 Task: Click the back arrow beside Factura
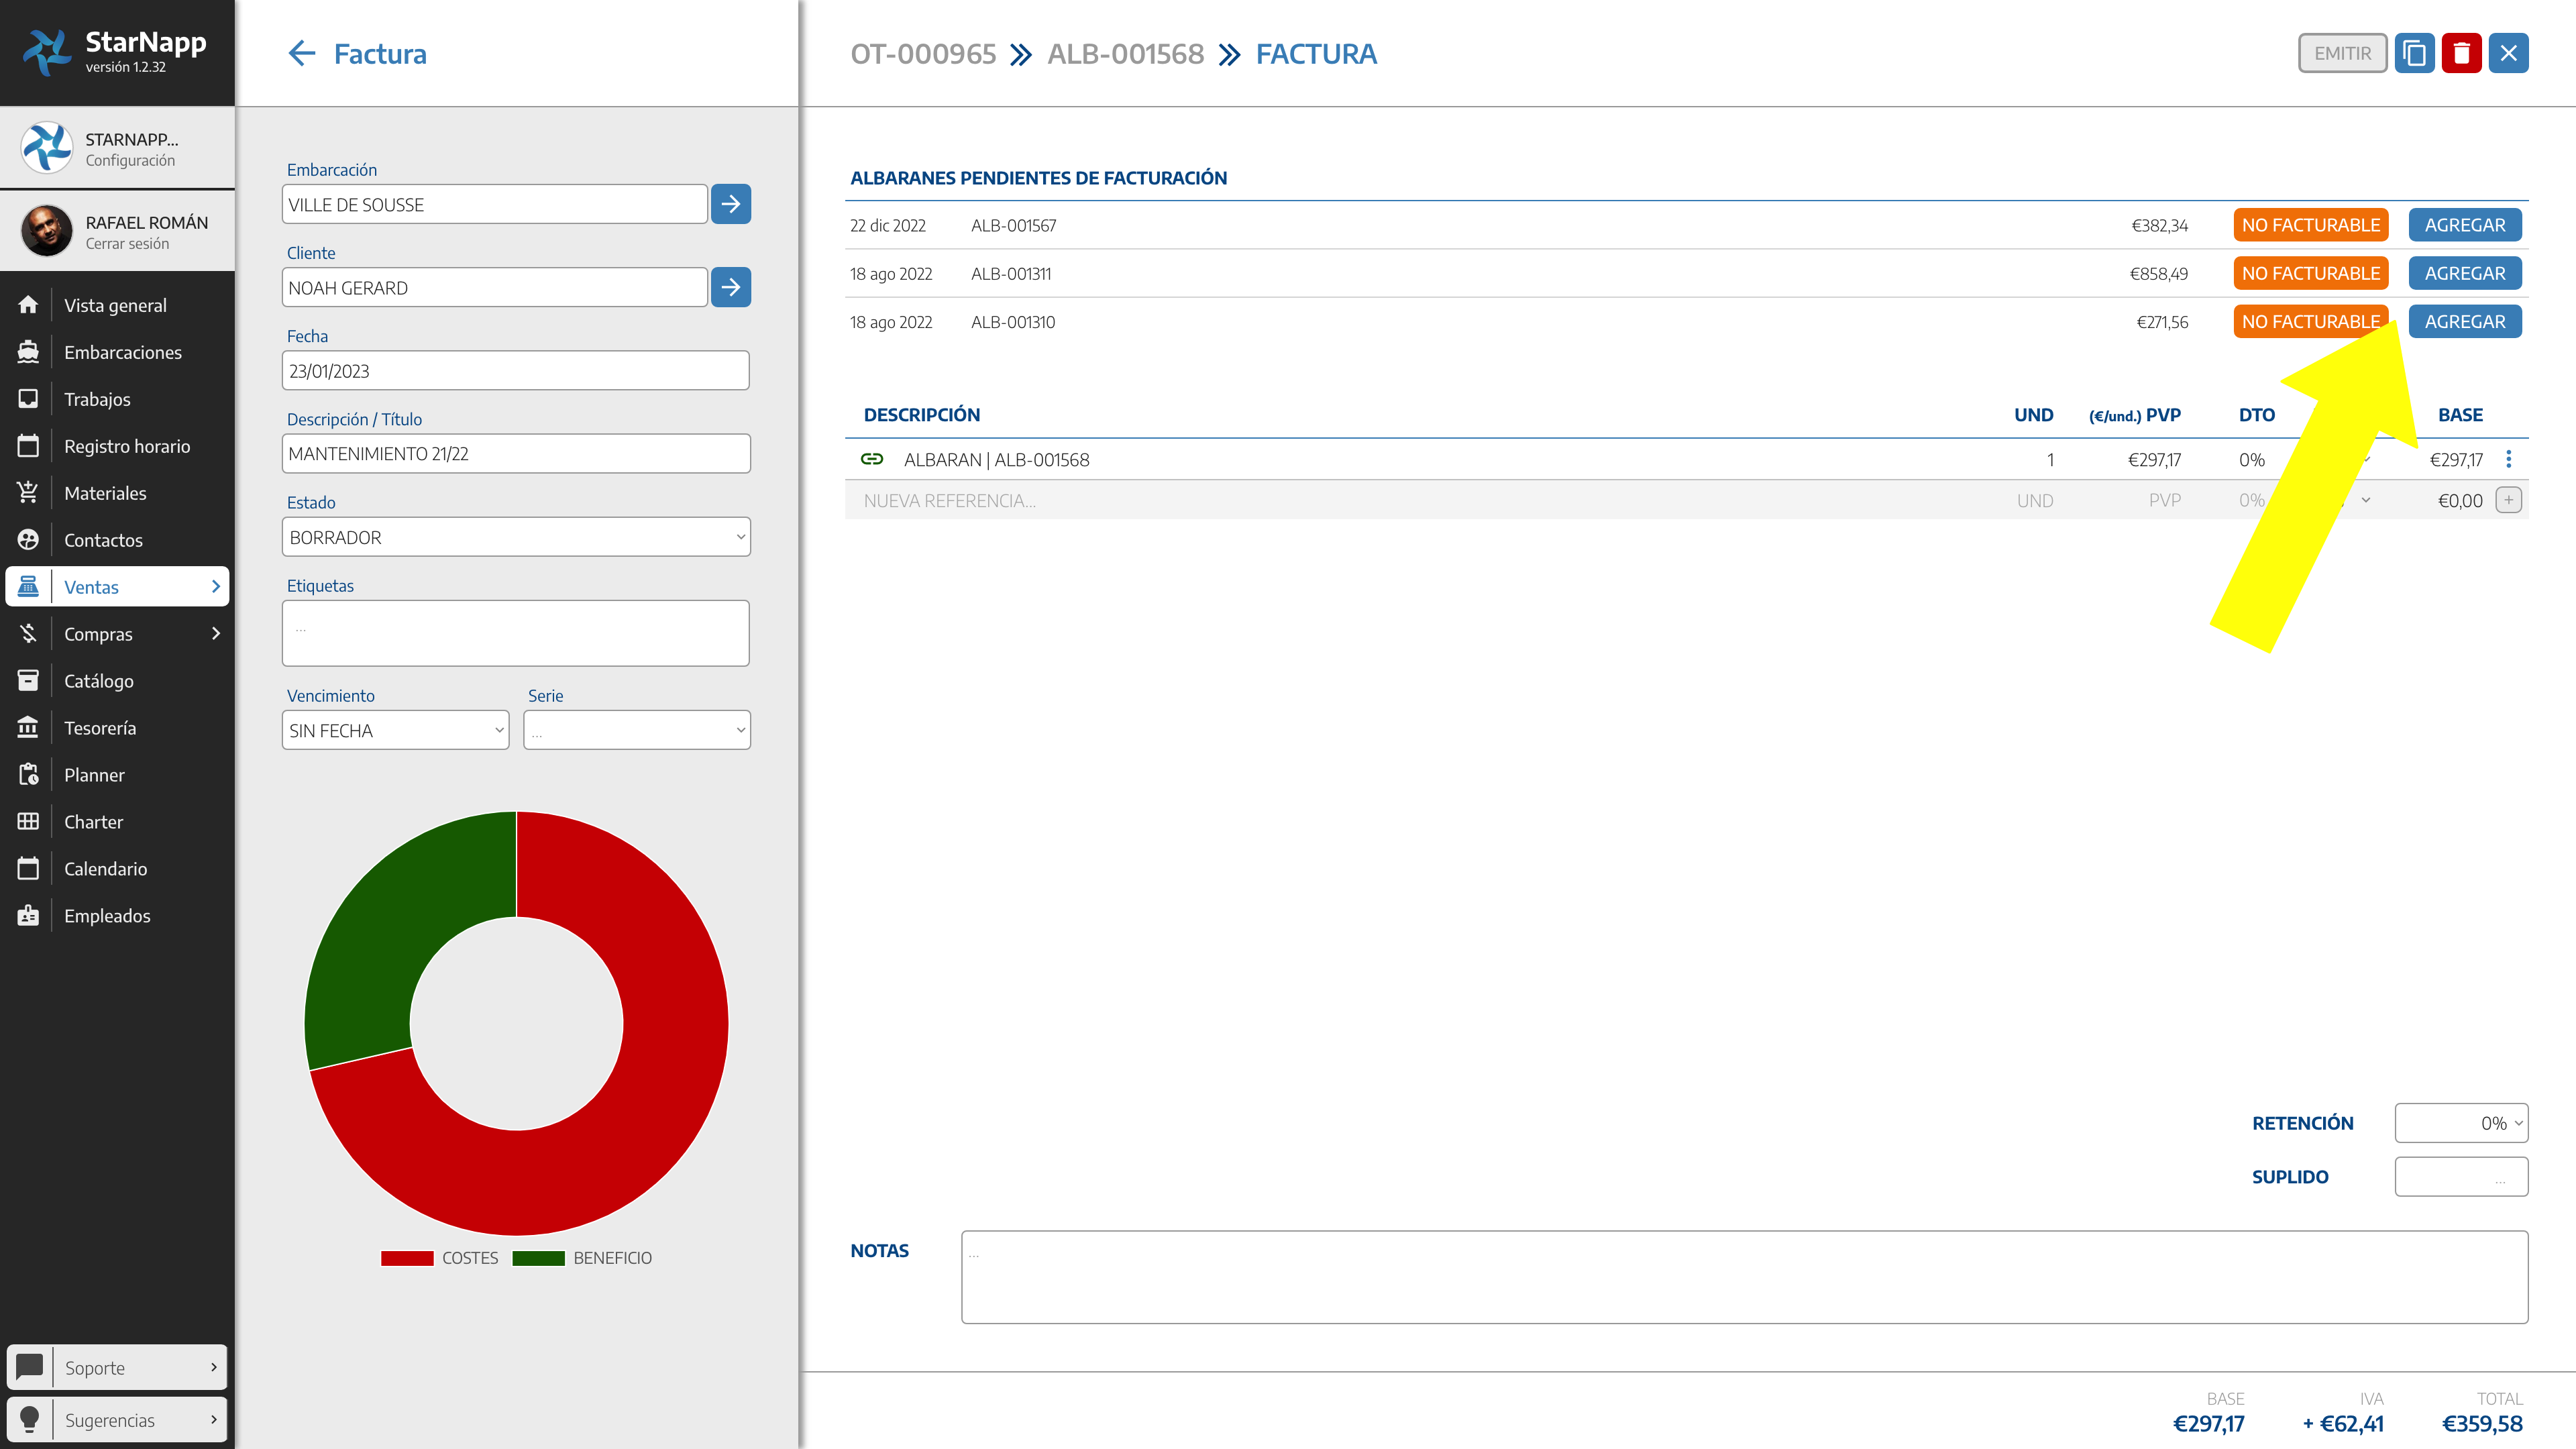(301, 53)
